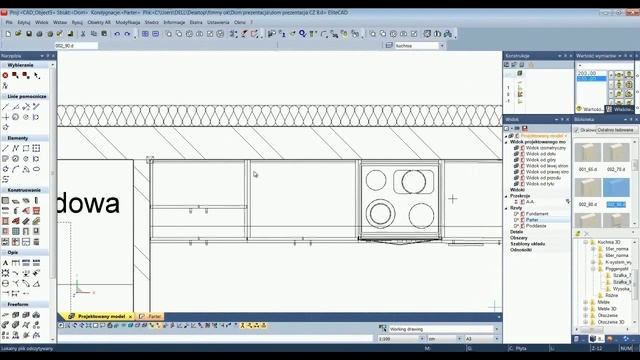
Task: Click the first Freeform tool icon
Action: point(5,315)
